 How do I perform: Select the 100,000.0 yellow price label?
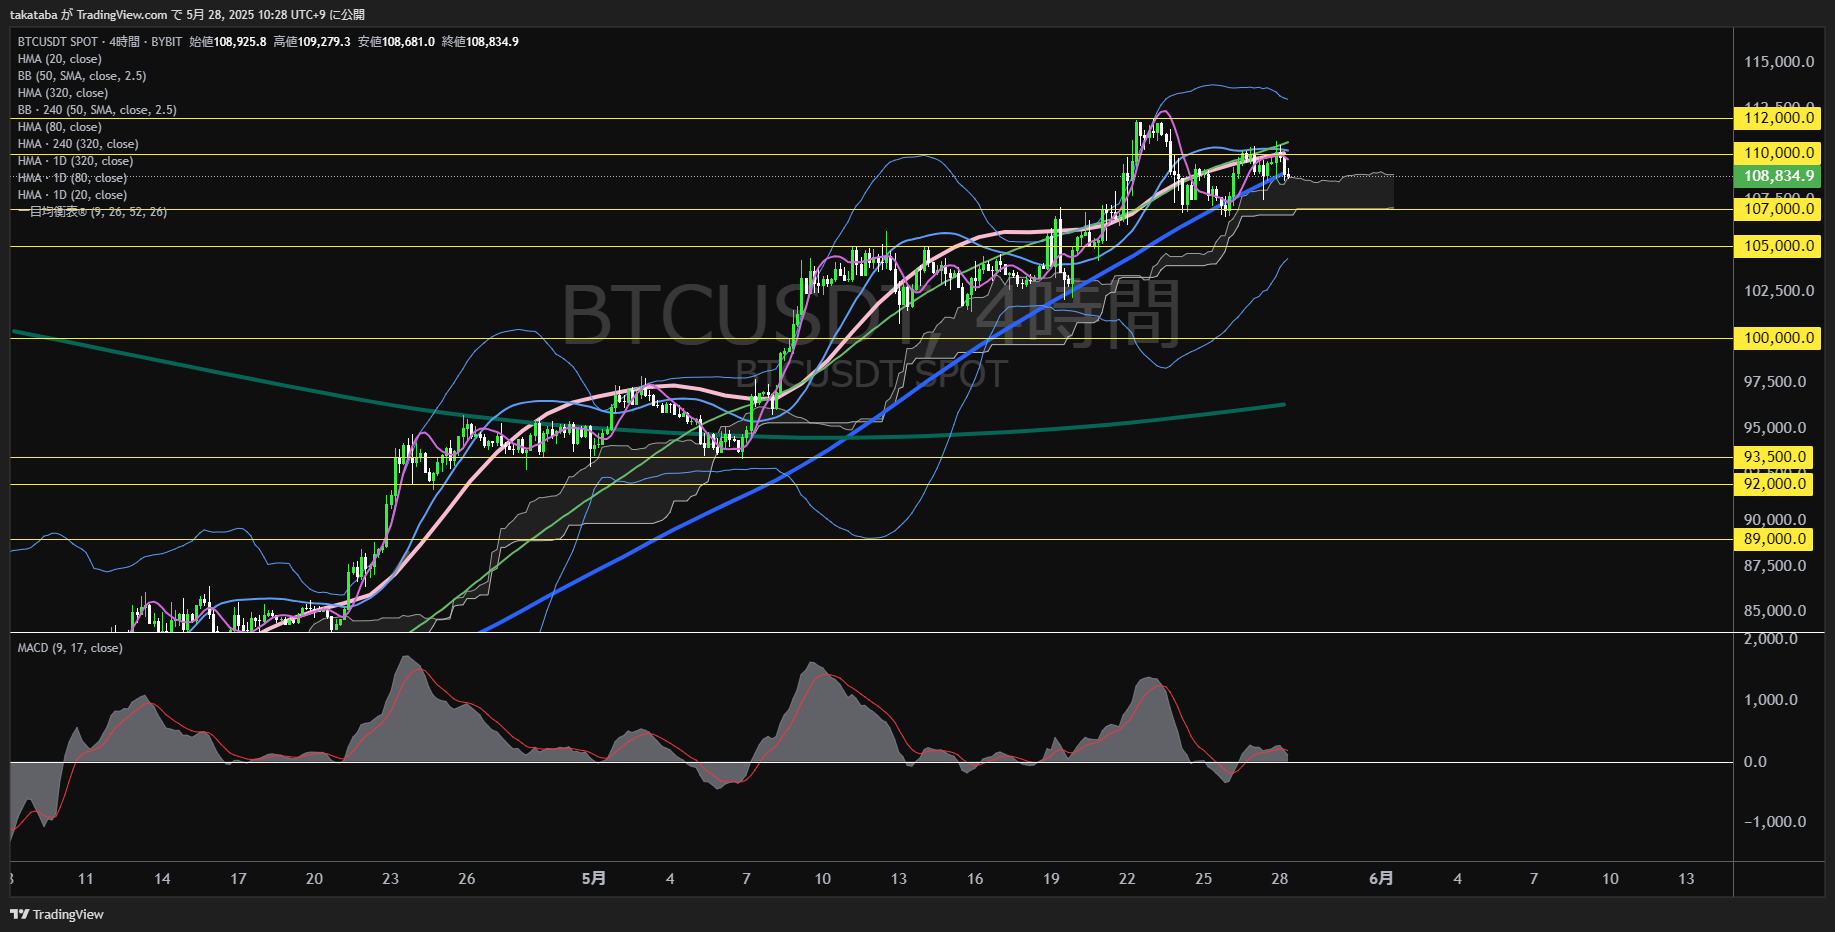(1777, 338)
